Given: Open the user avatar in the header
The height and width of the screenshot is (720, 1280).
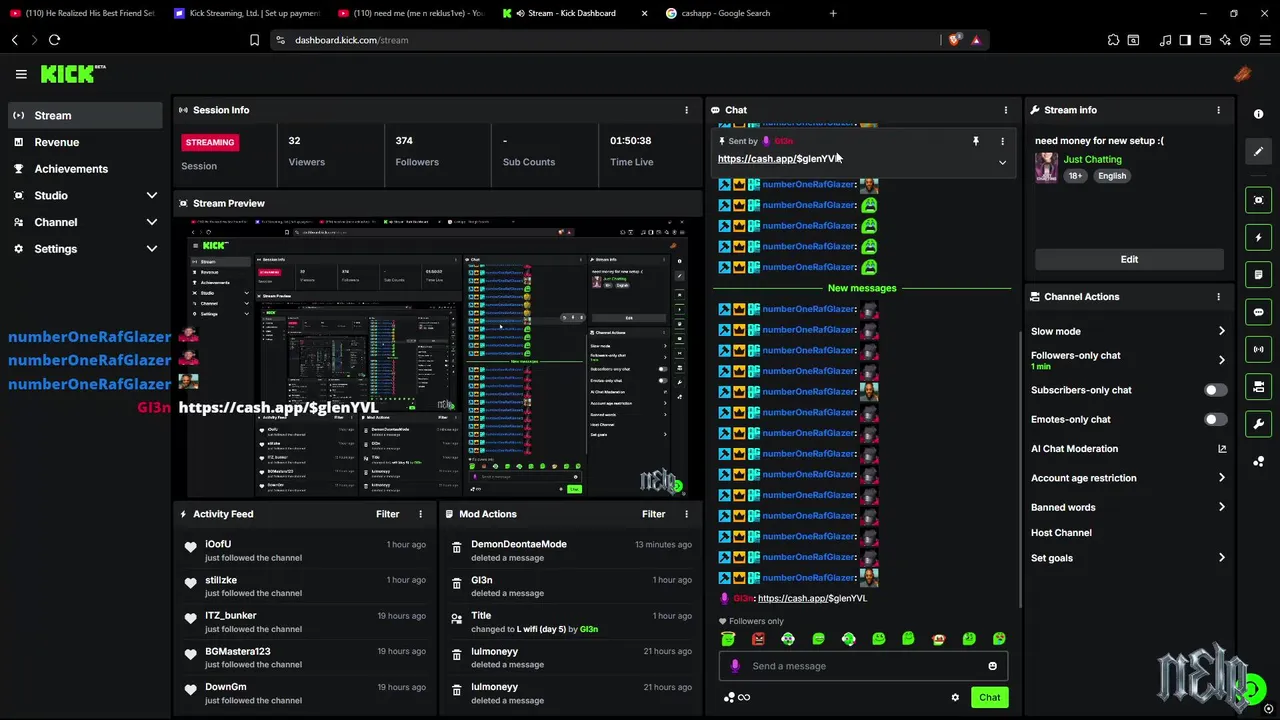Looking at the screenshot, I should coord(1242,74).
